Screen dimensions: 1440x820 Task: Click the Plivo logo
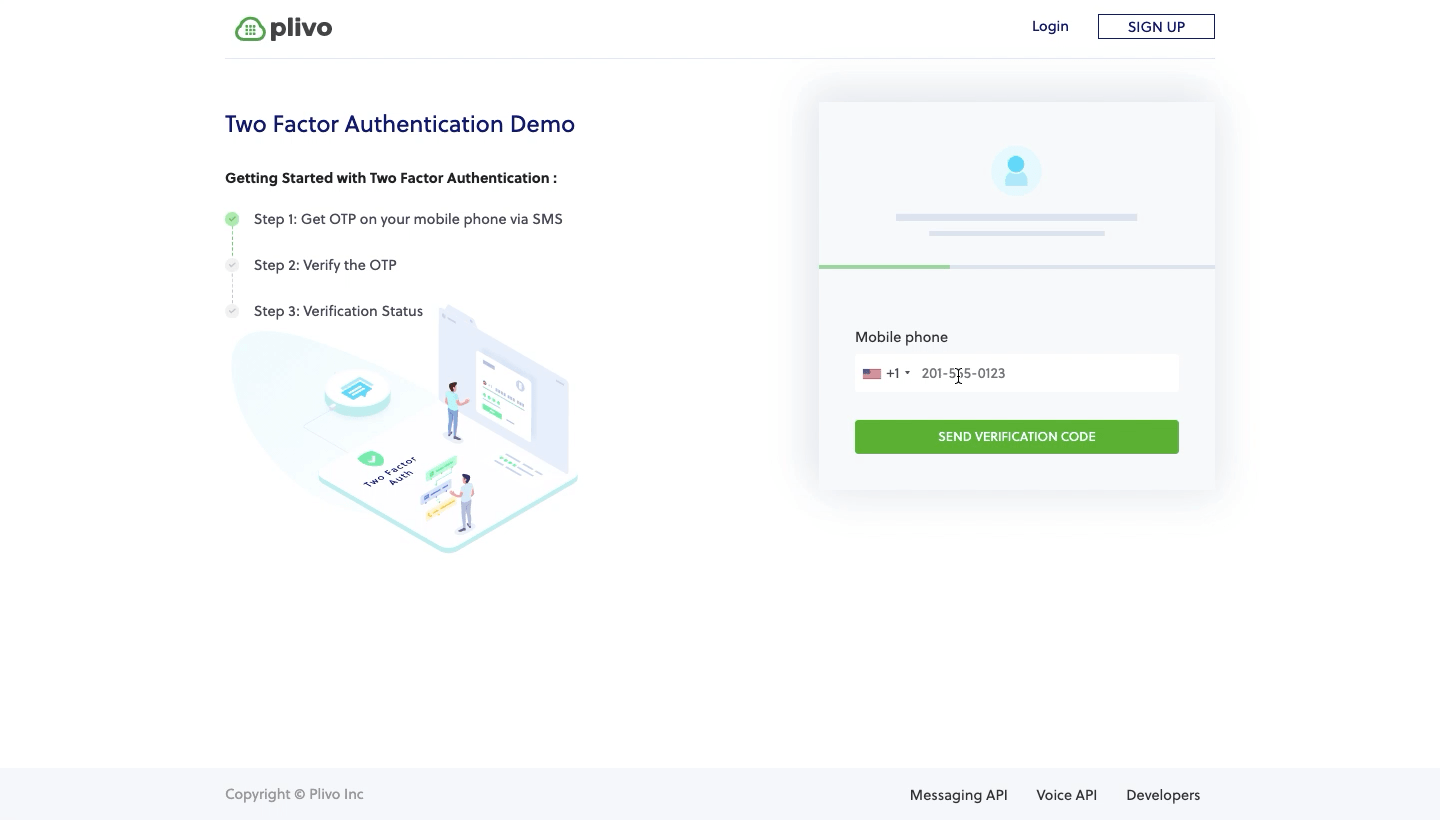pos(283,28)
